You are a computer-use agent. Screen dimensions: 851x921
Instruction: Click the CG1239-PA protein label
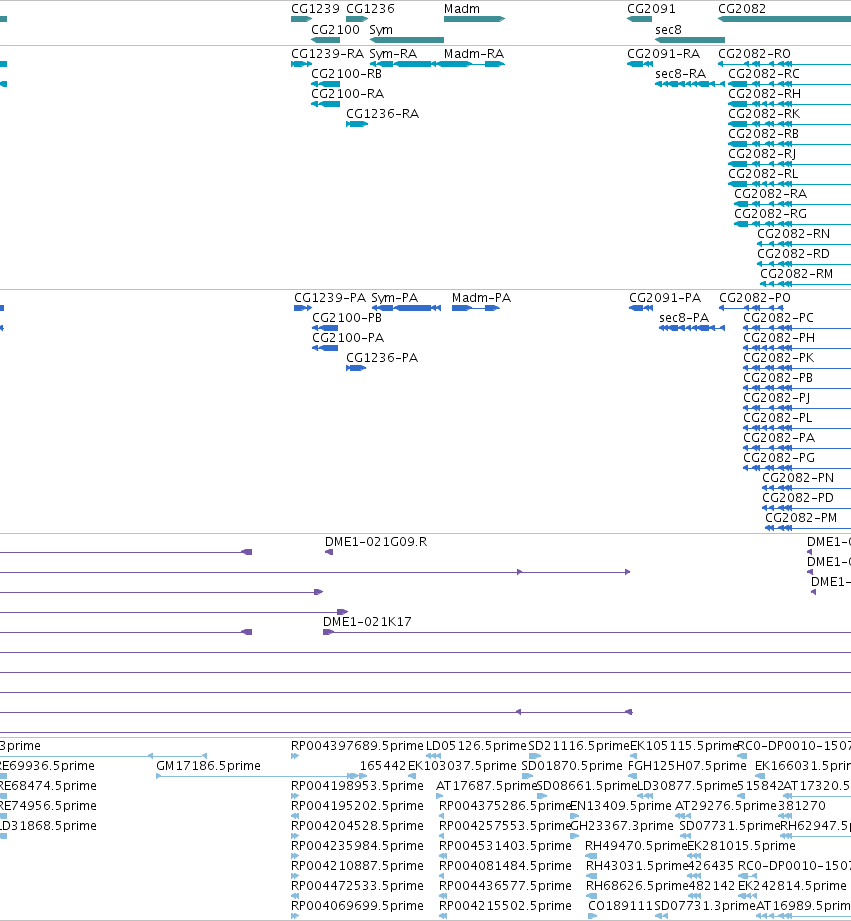(330, 298)
